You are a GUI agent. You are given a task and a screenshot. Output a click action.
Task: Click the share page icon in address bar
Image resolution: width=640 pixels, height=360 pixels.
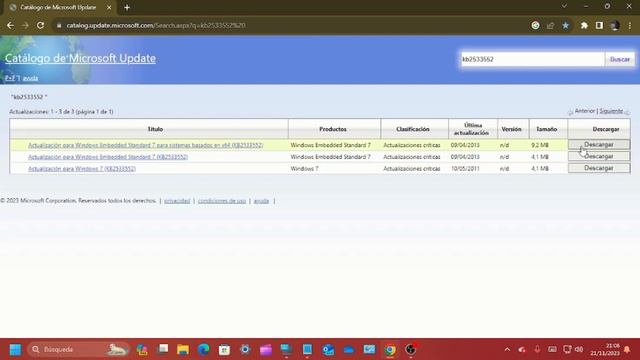click(x=551, y=25)
